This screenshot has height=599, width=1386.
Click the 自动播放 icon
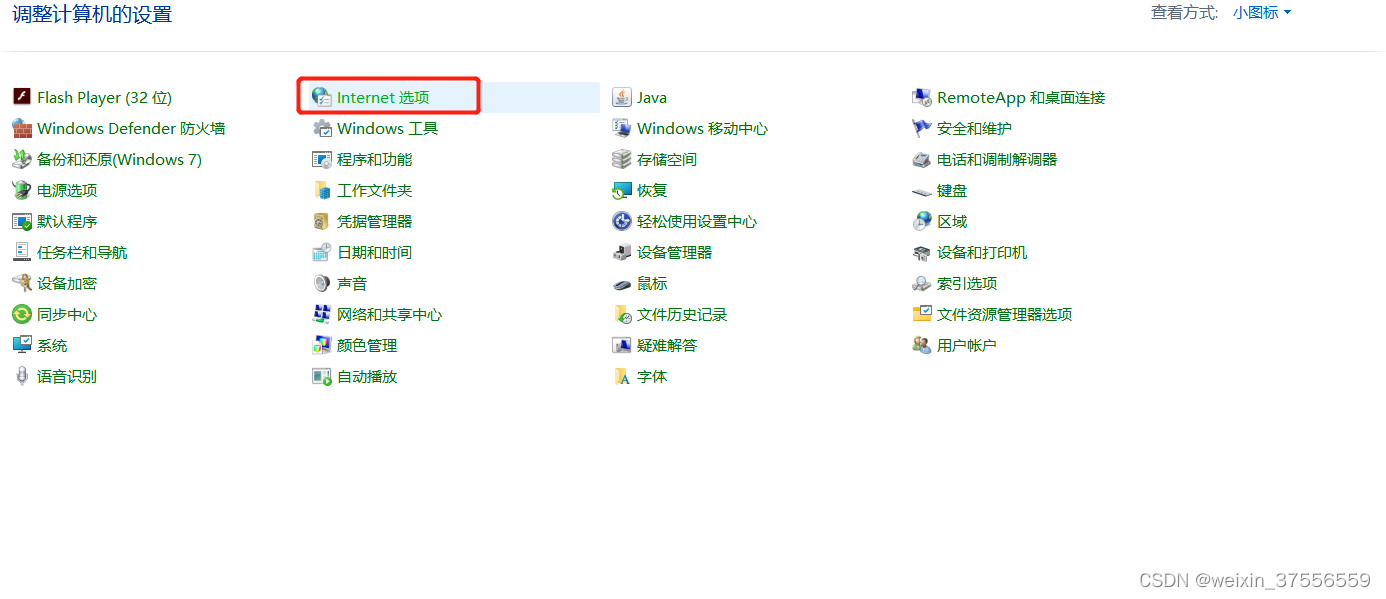[x=321, y=376]
